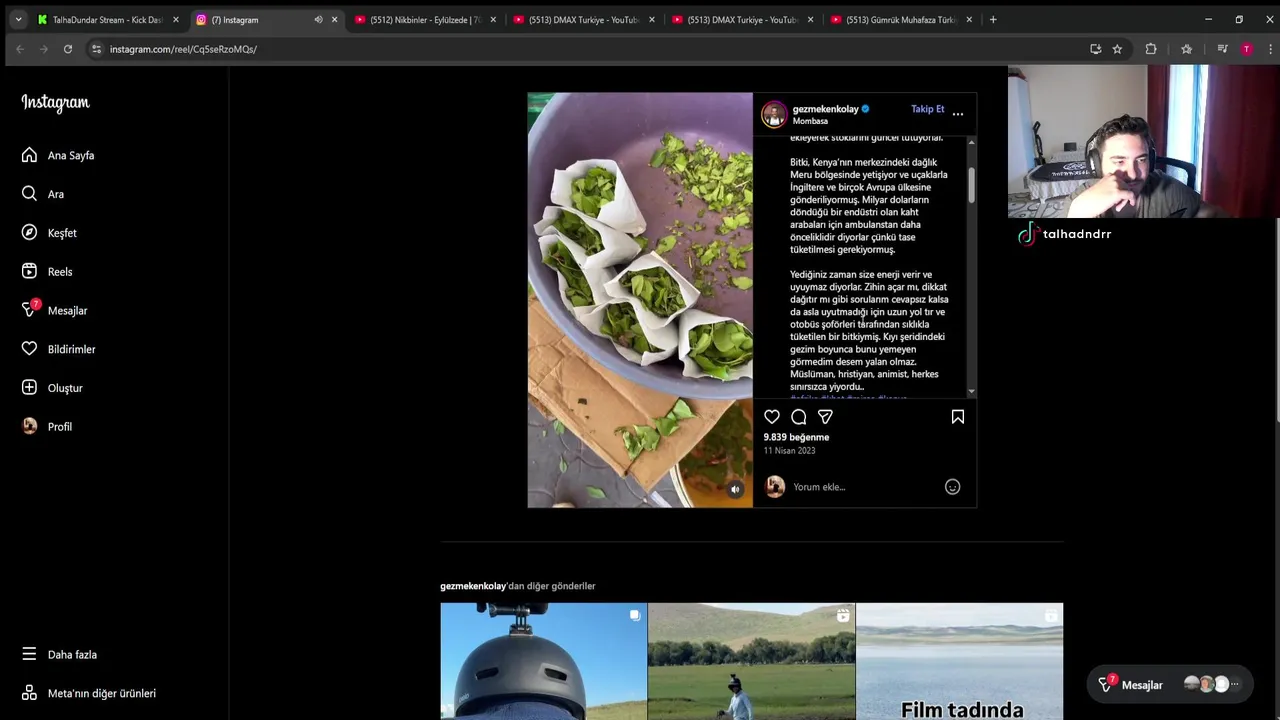Screen dimensions: 1280x720
Task: Toggle reel video sound
Action: point(735,489)
